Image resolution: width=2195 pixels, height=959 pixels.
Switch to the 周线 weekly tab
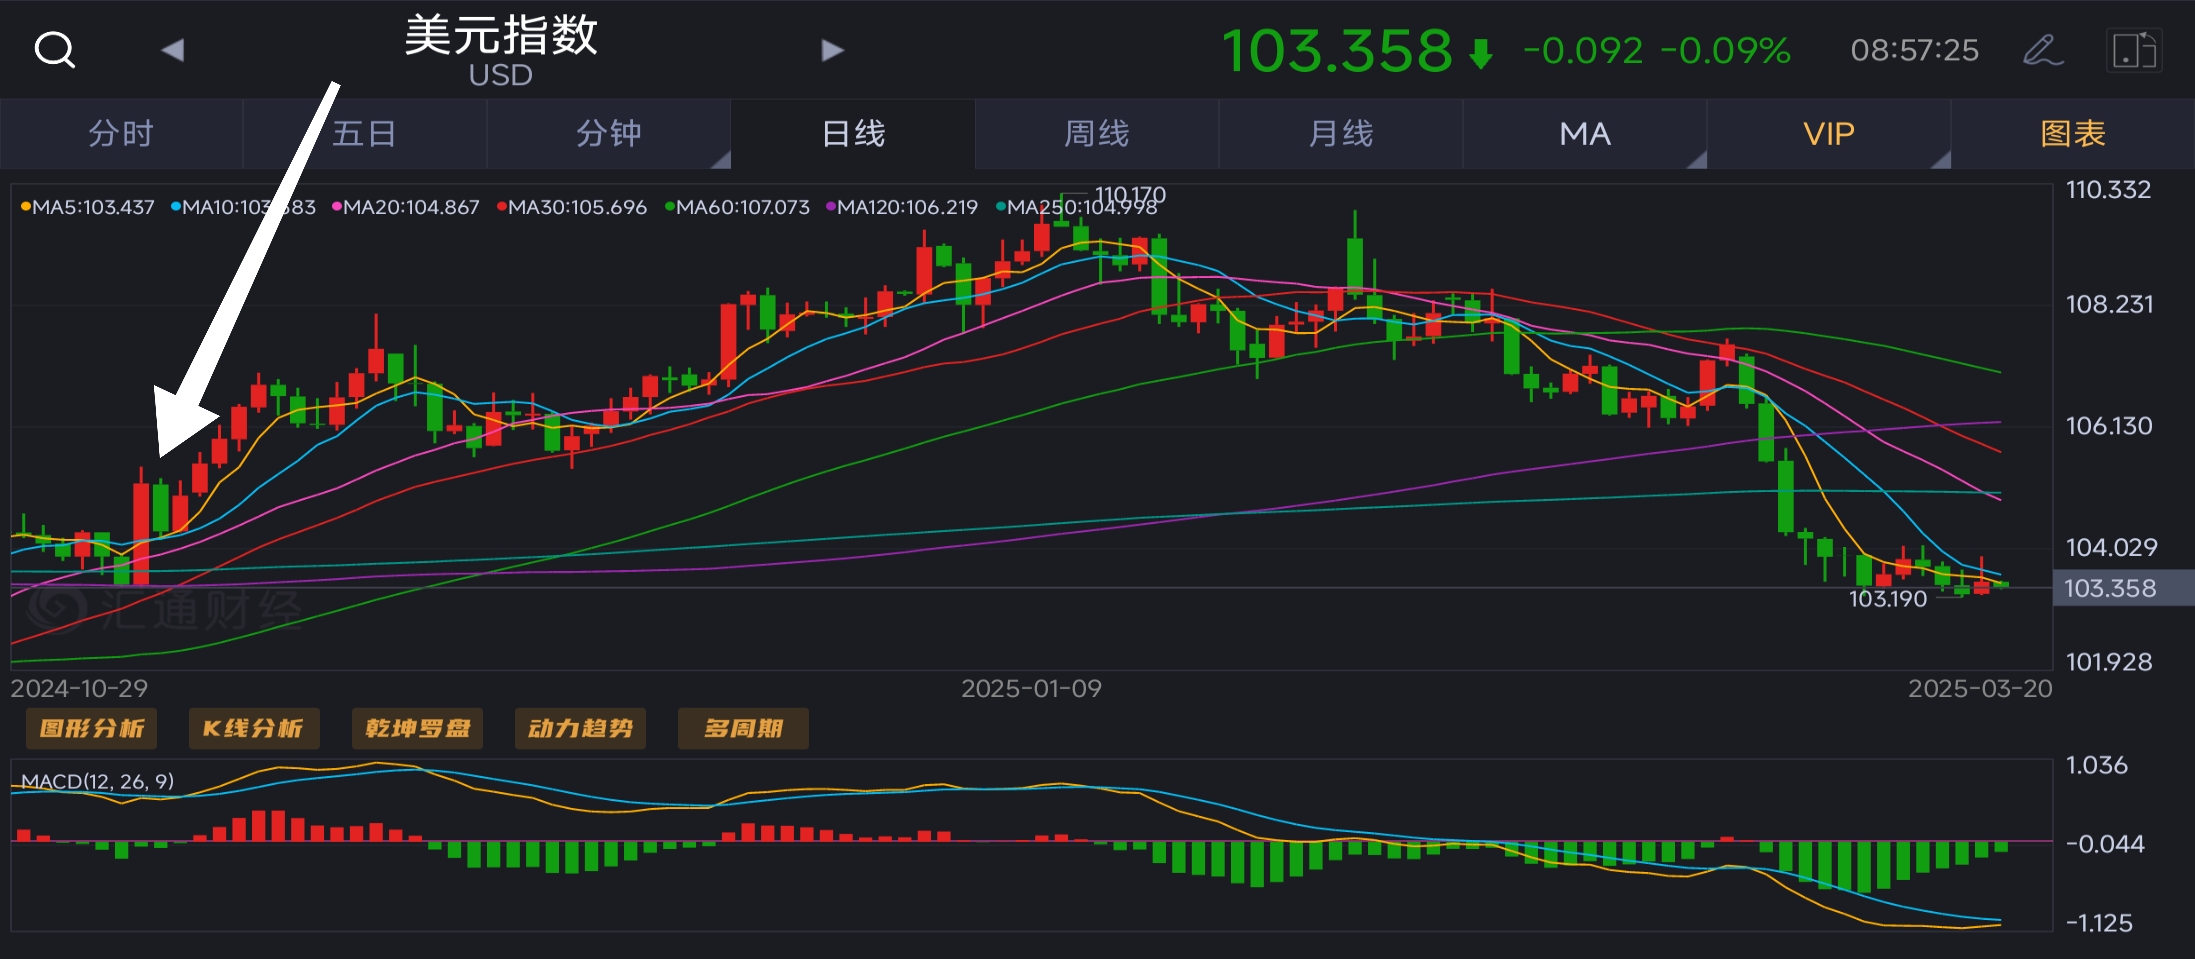coord(1096,132)
